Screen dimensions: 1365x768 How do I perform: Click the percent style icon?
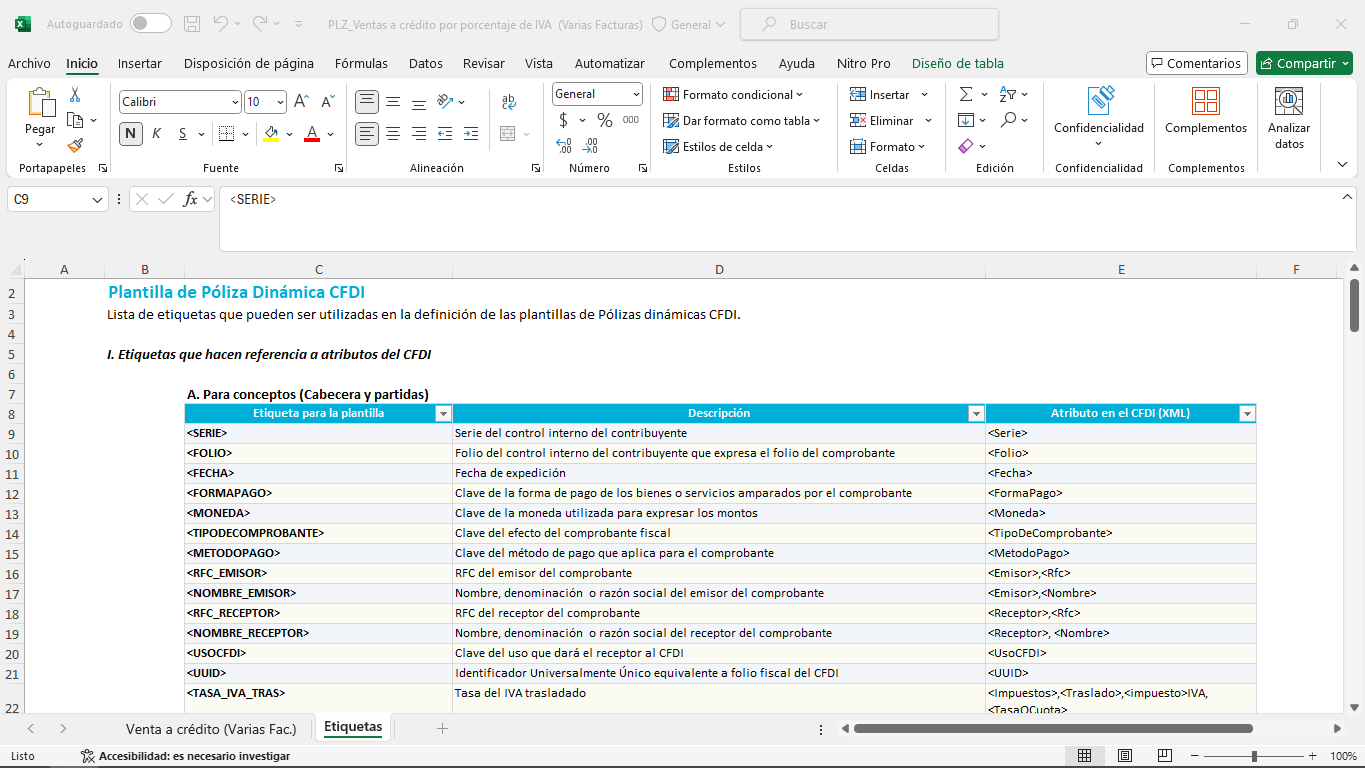(604, 120)
